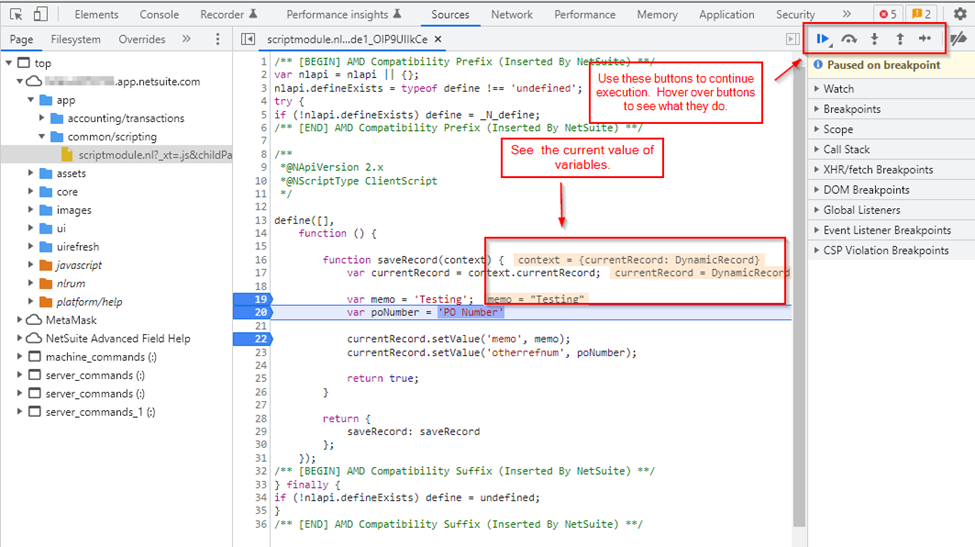The image size is (975, 547).
Task: Click the 'PO Number' string on line 20
Action: point(471,312)
